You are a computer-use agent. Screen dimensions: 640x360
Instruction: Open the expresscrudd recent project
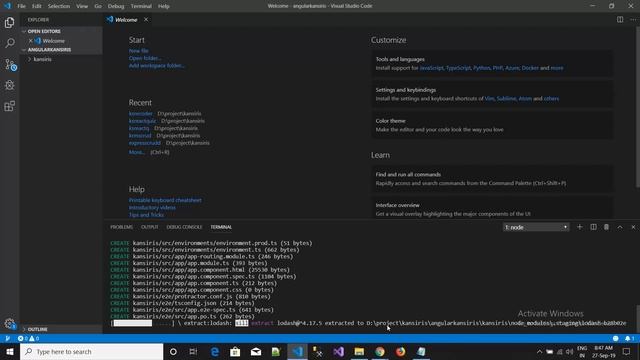pyautogui.click(x=145, y=143)
